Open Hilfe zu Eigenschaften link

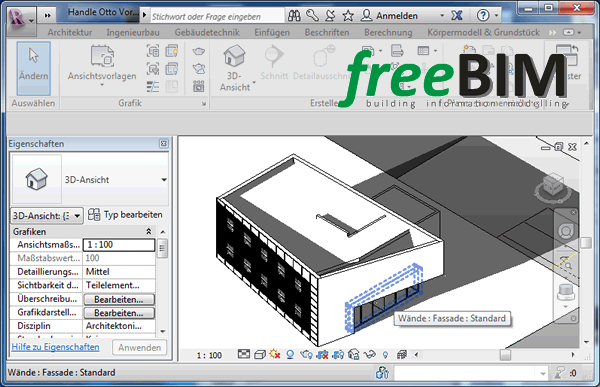tap(55, 347)
